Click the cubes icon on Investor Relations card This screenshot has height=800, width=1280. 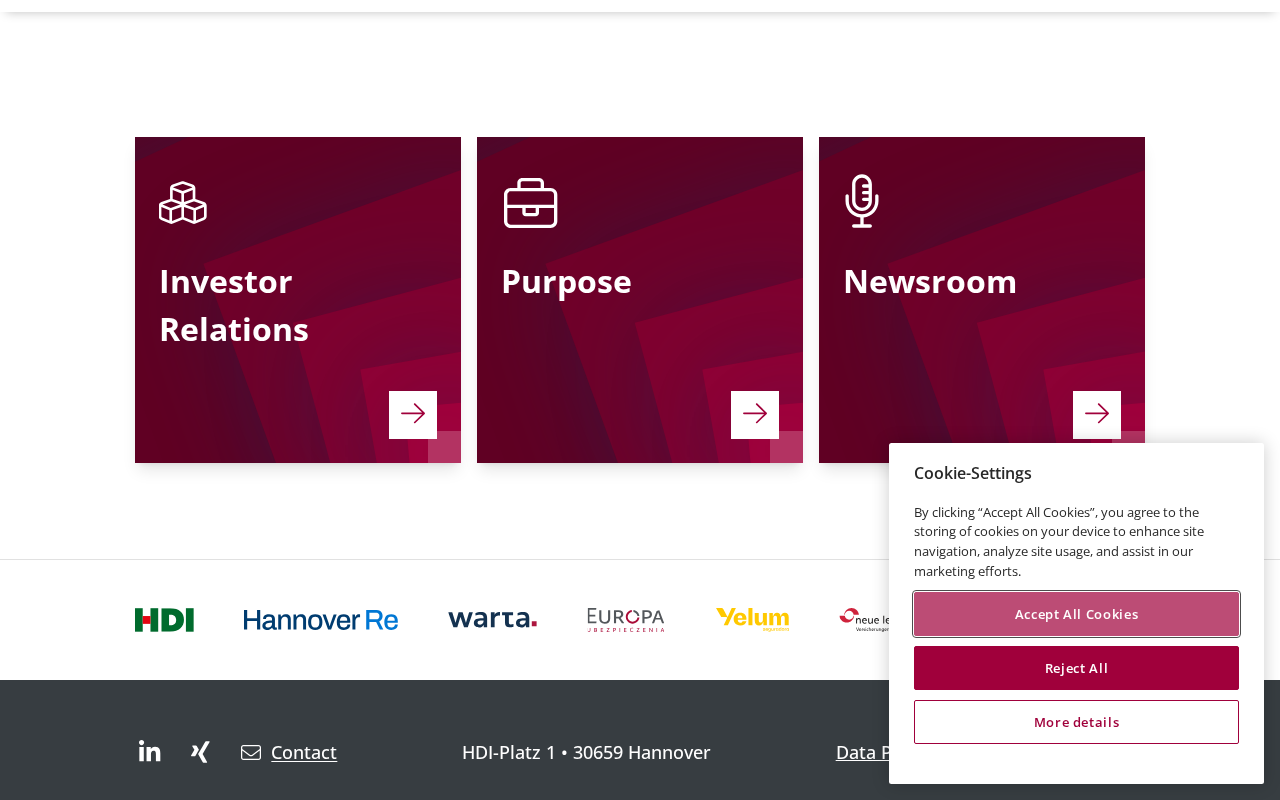183,203
